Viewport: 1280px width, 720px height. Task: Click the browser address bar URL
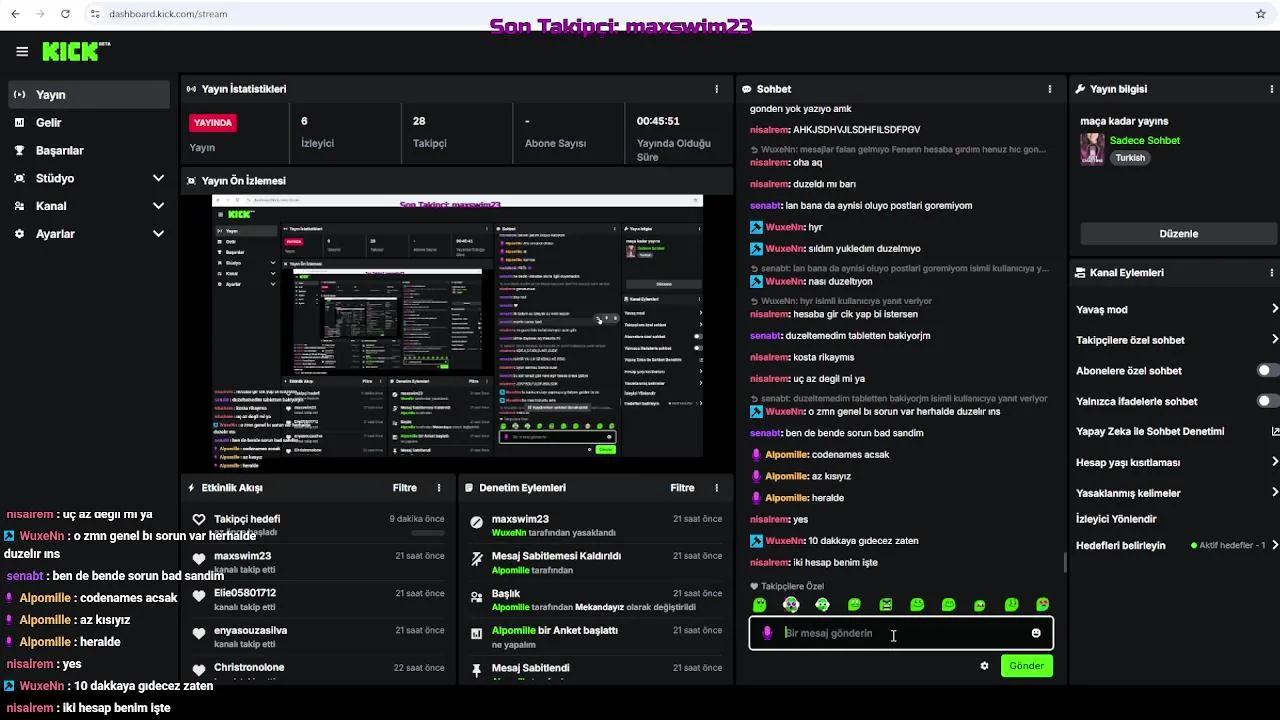168,14
